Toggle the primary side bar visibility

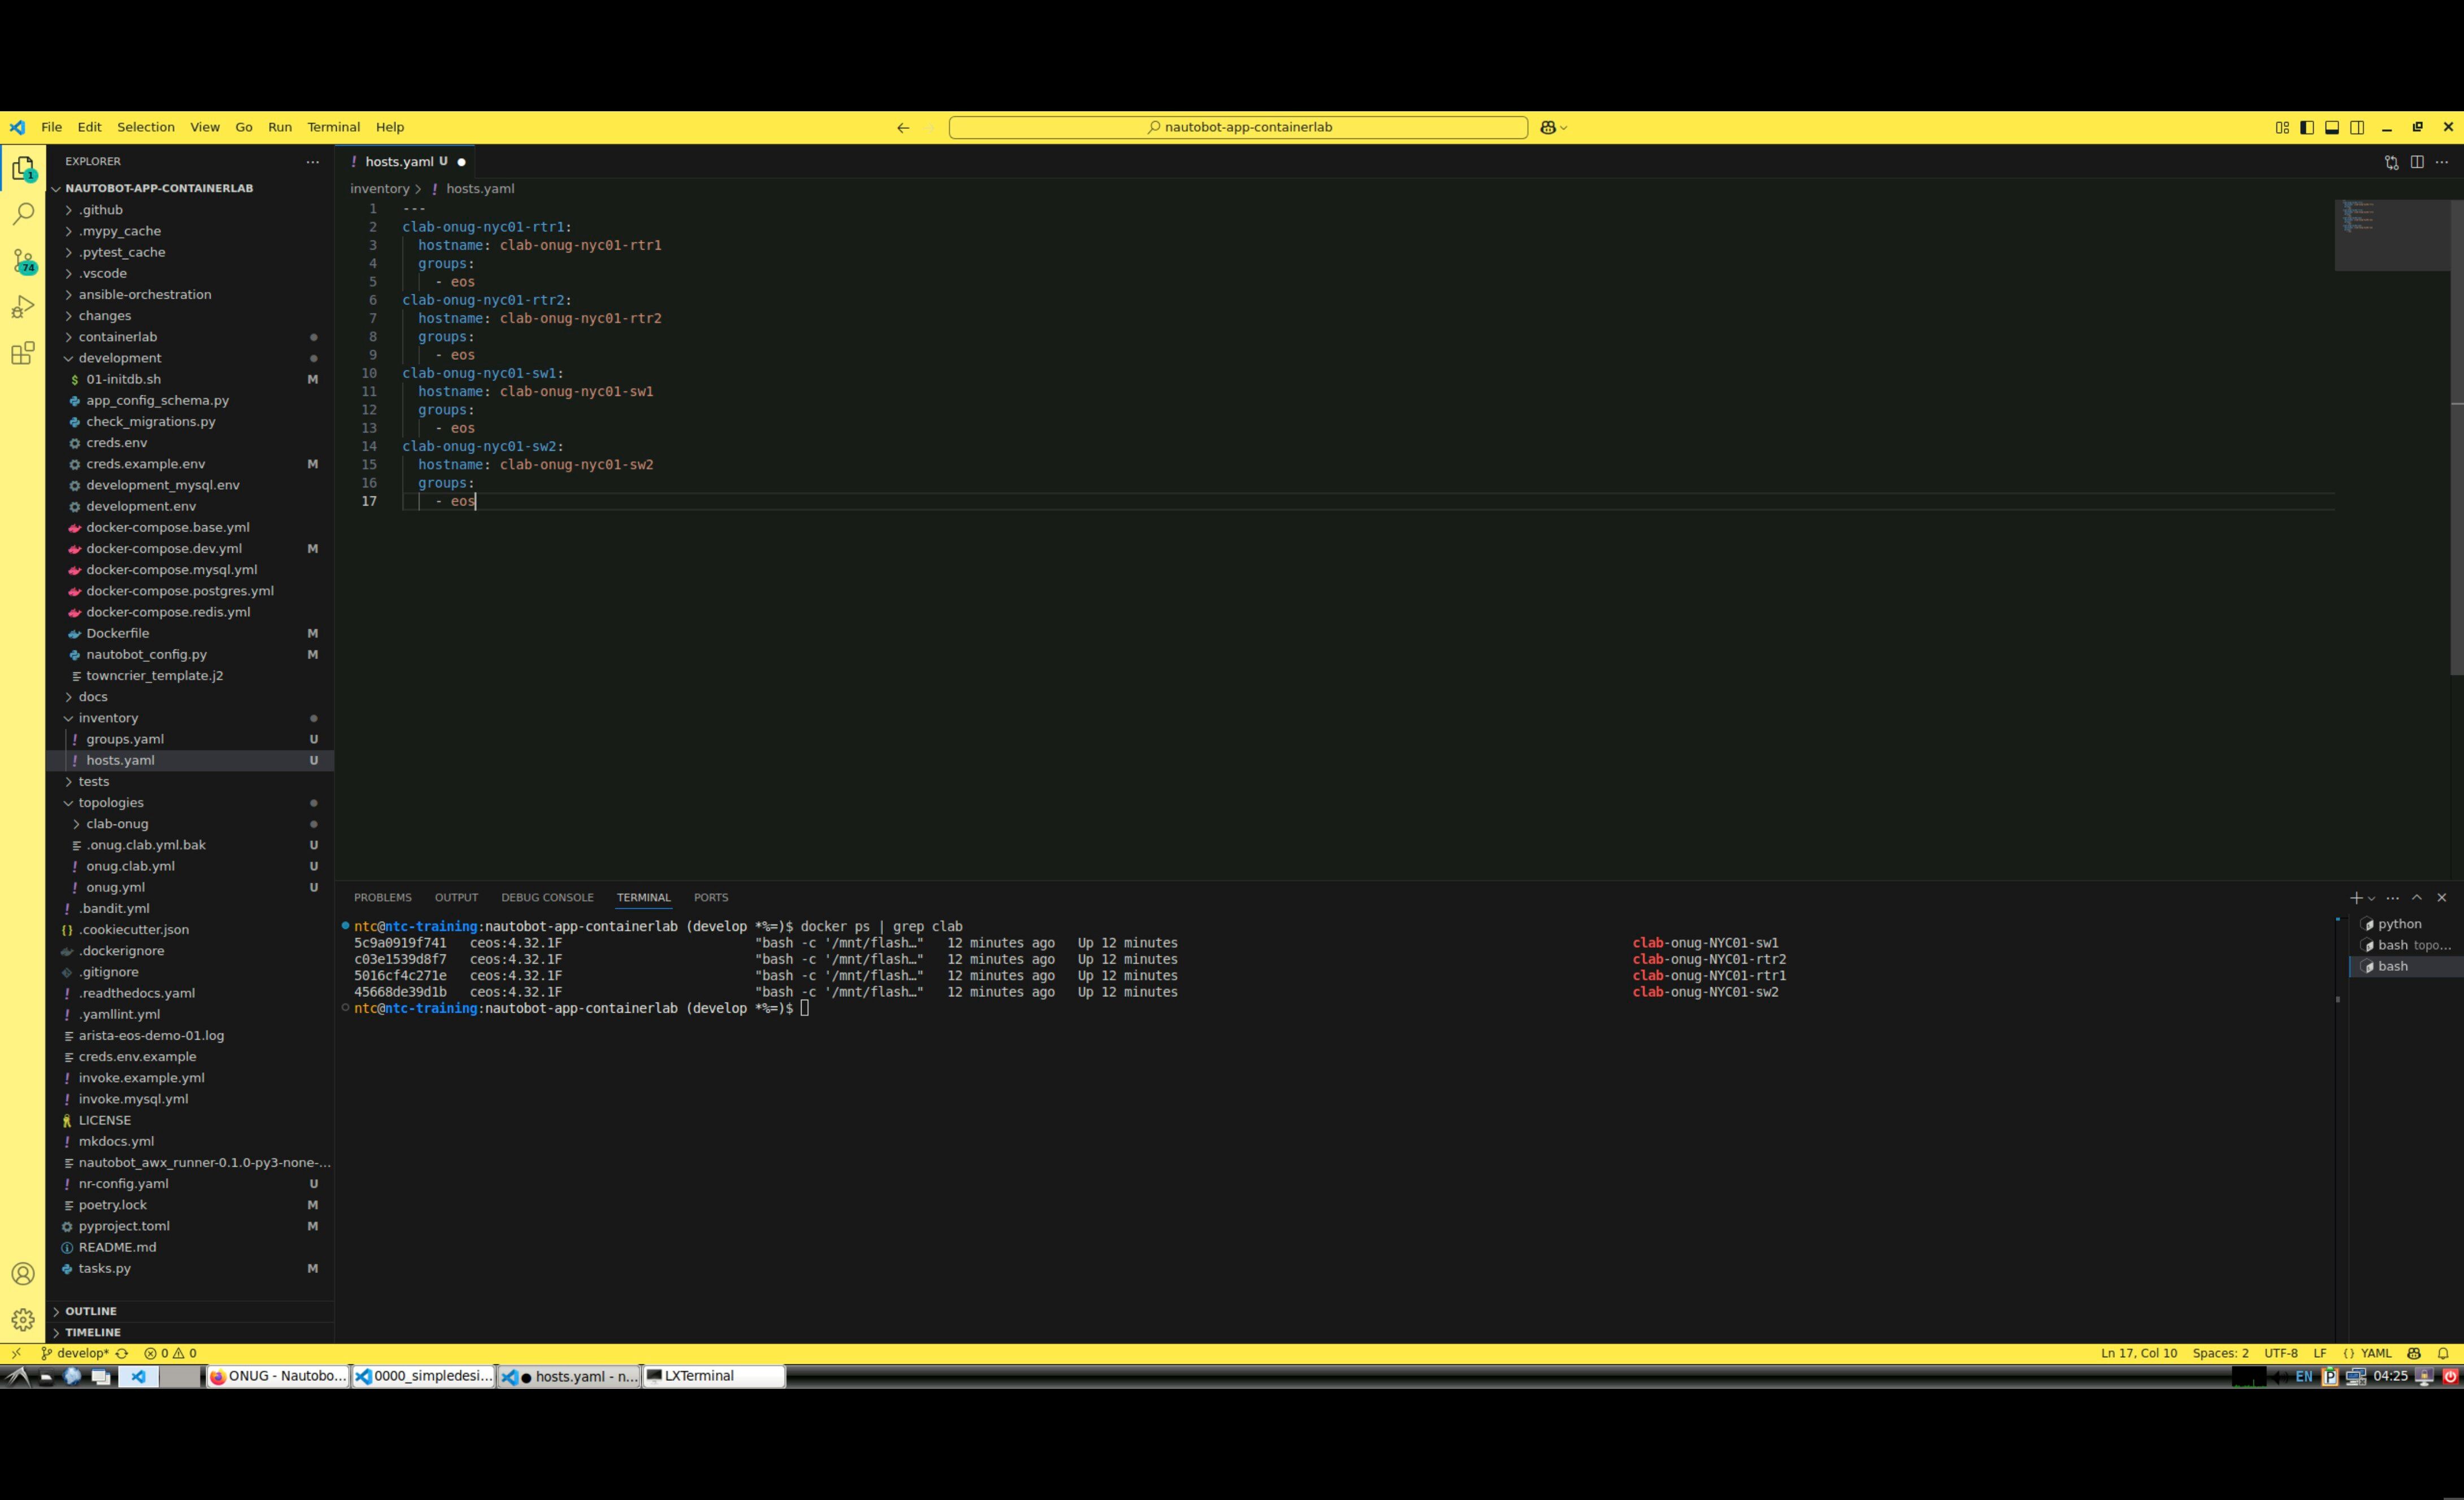pos(2307,127)
